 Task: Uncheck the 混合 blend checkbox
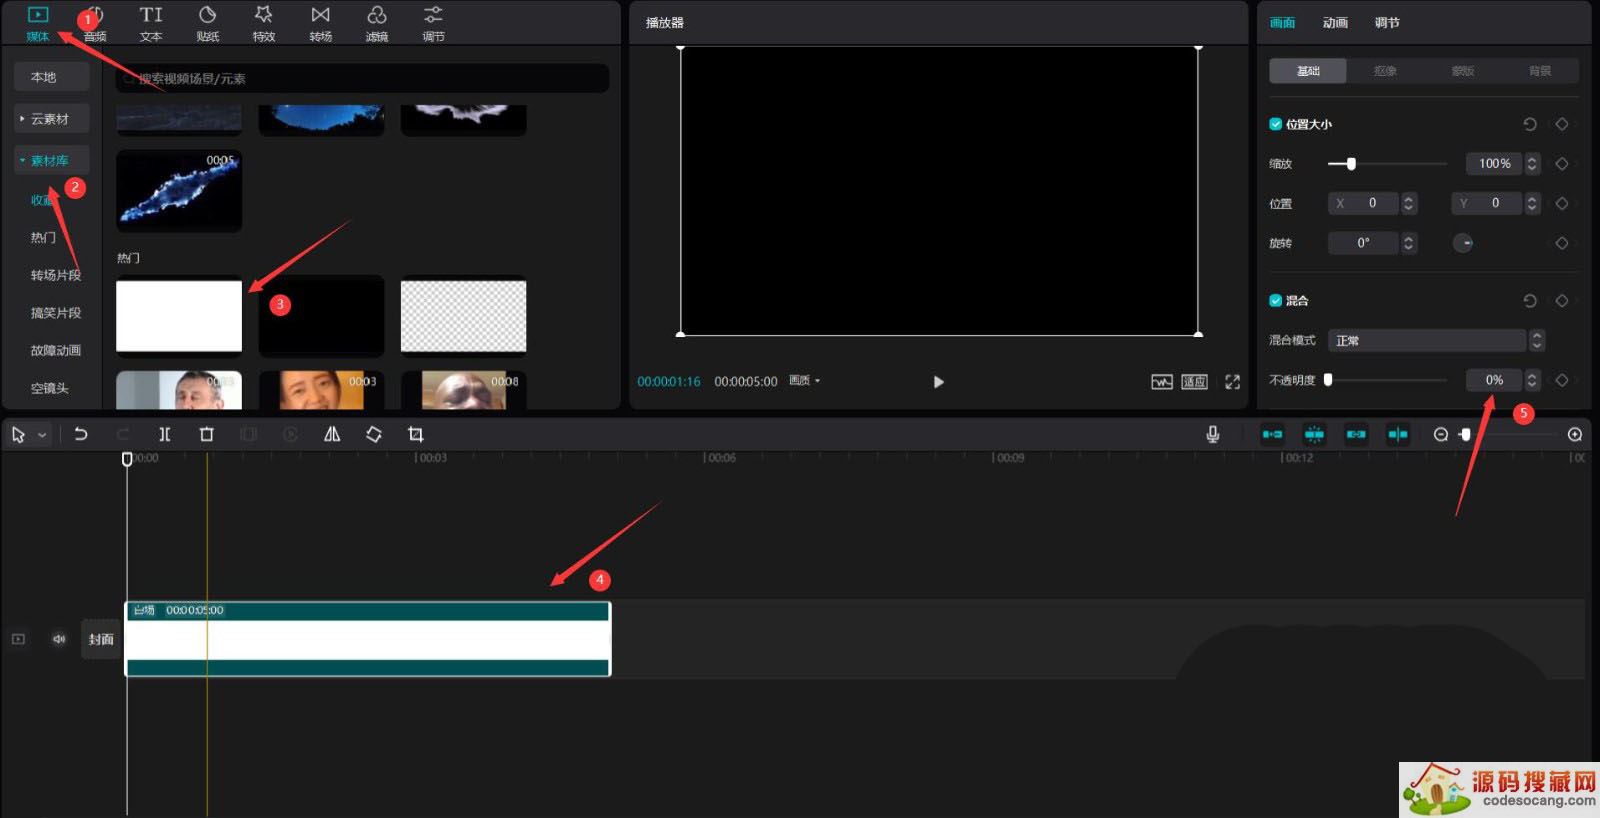click(x=1276, y=300)
